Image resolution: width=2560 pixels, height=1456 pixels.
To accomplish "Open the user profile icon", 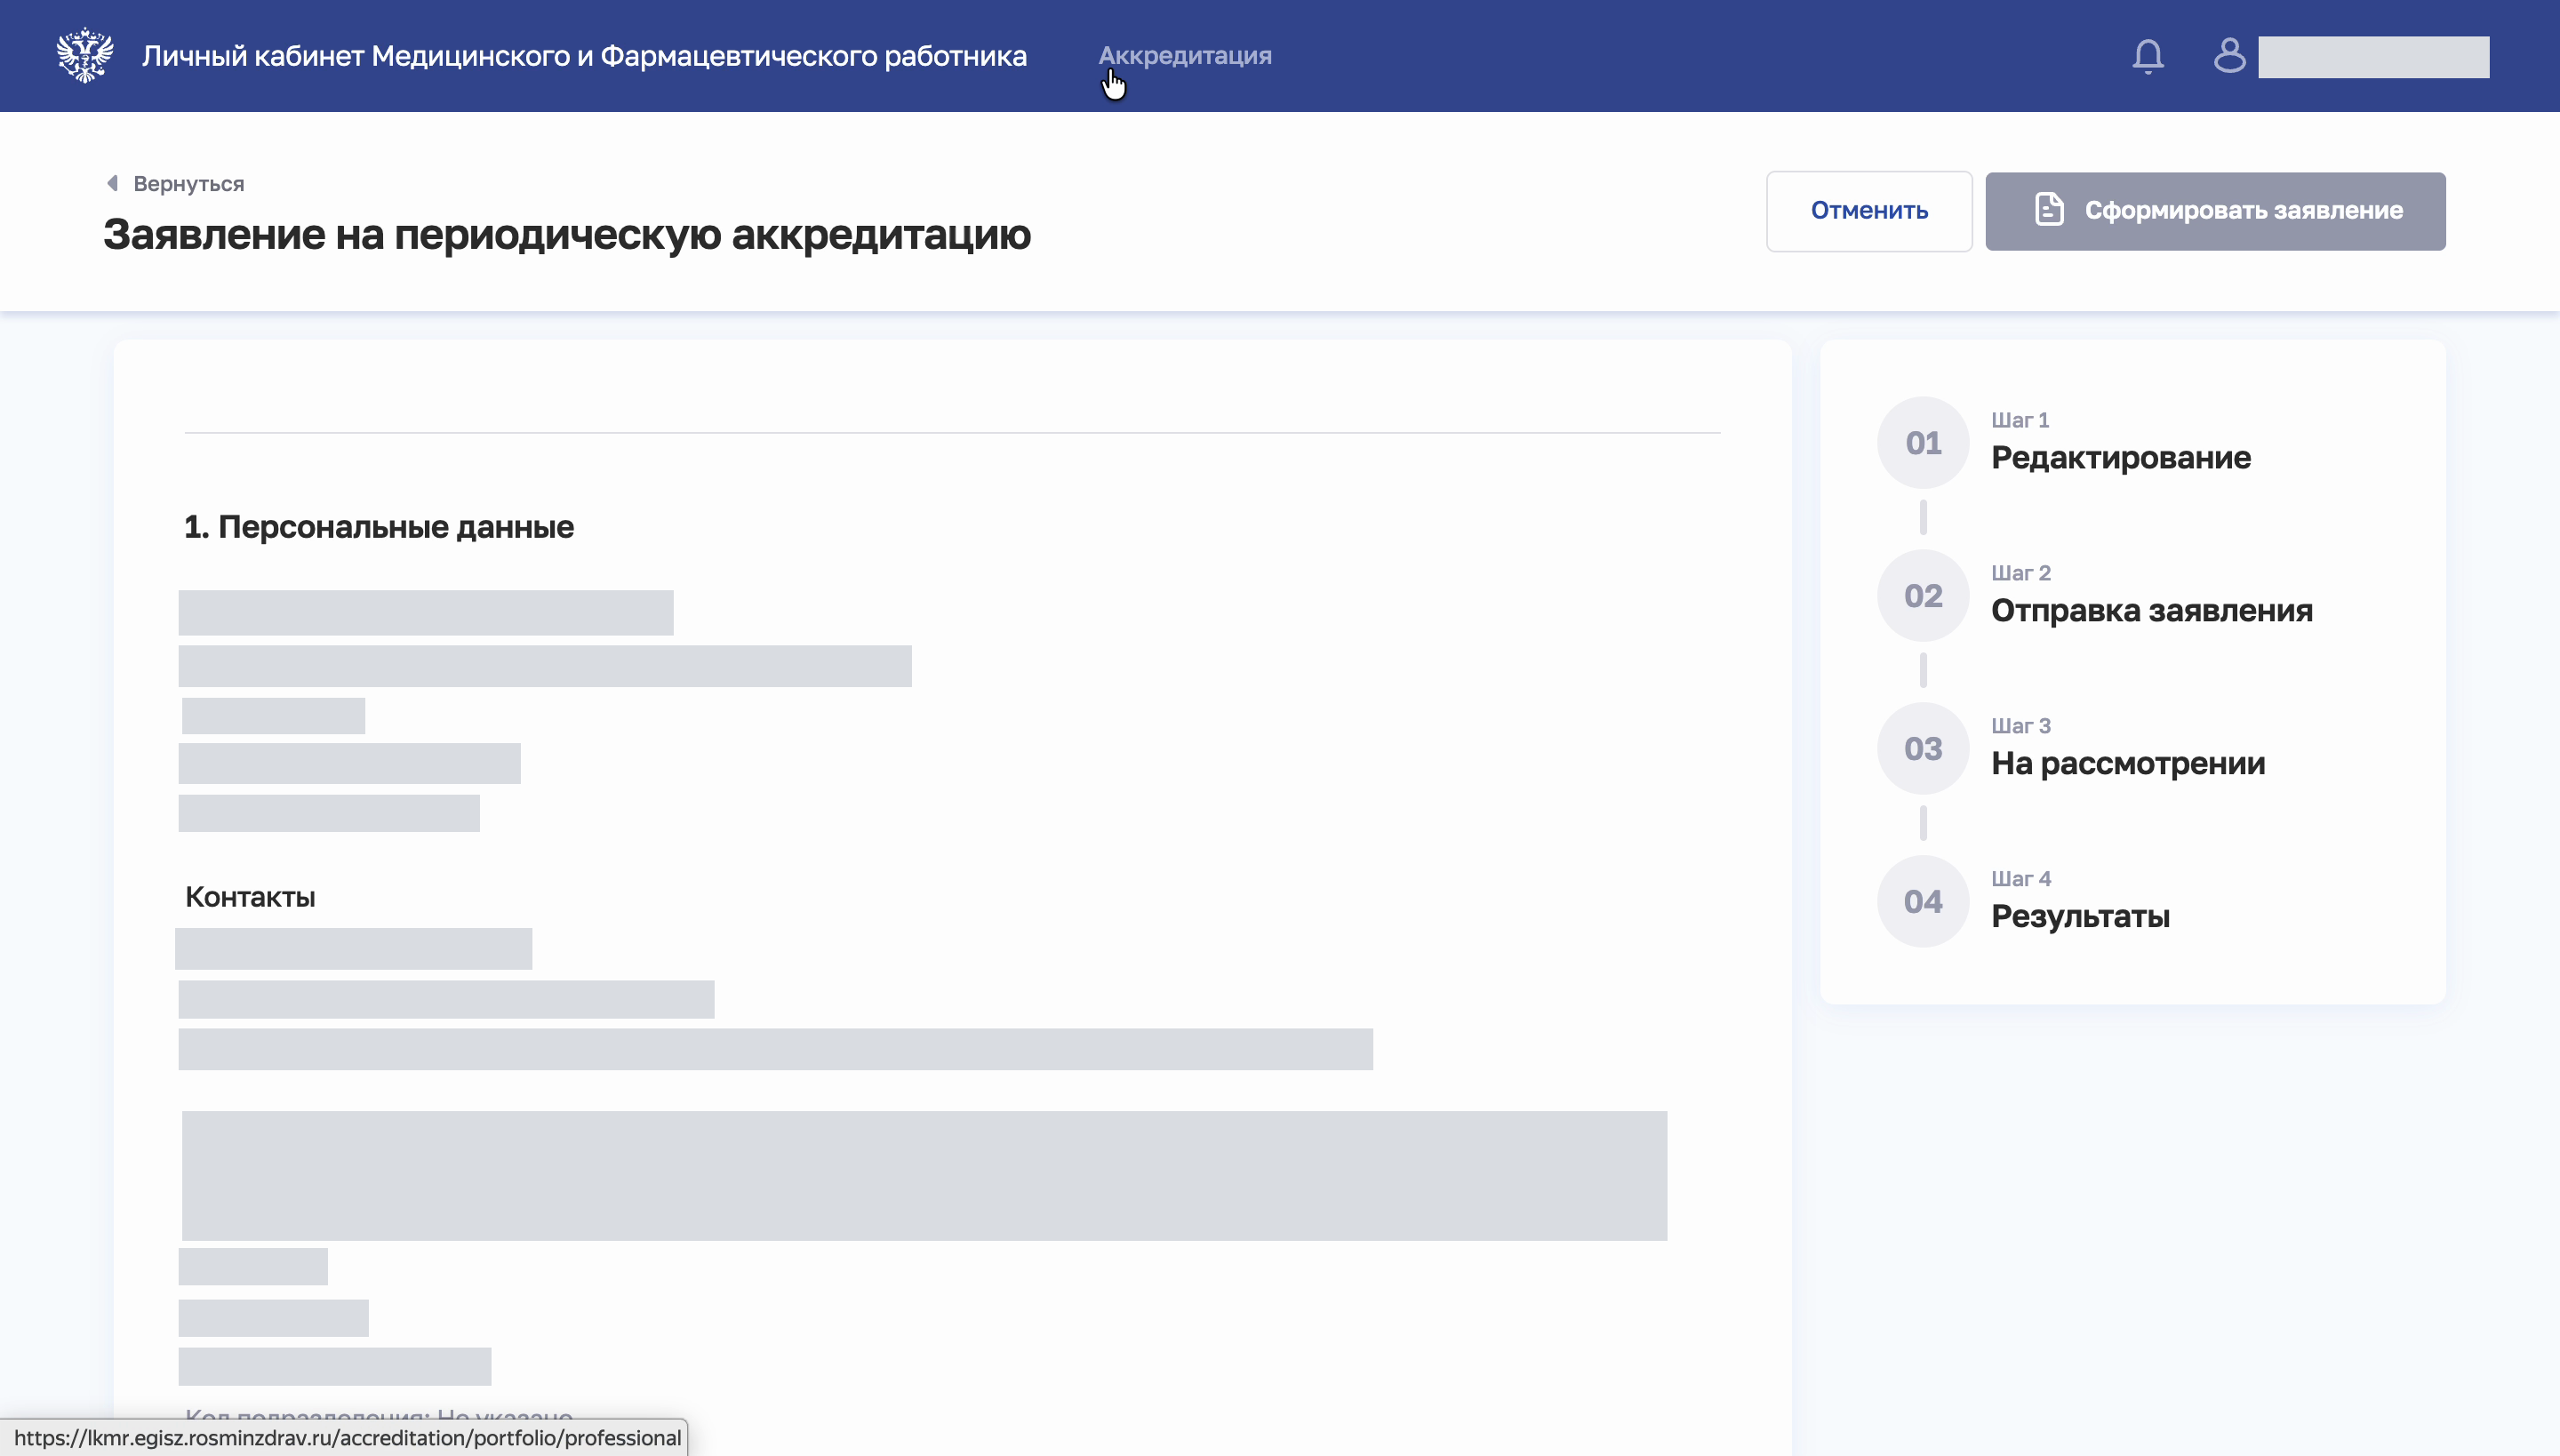I will (x=2229, y=56).
